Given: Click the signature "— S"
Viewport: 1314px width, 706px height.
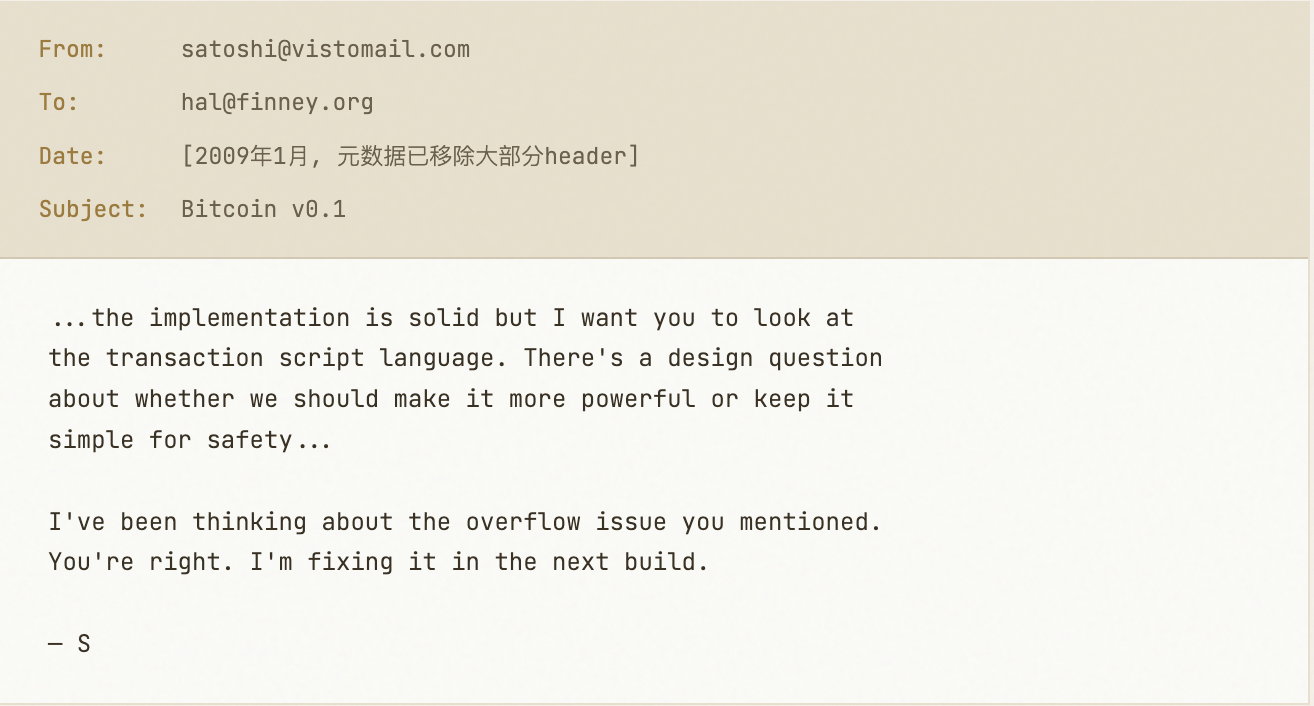Looking at the screenshot, I should pyautogui.click(x=70, y=643).
